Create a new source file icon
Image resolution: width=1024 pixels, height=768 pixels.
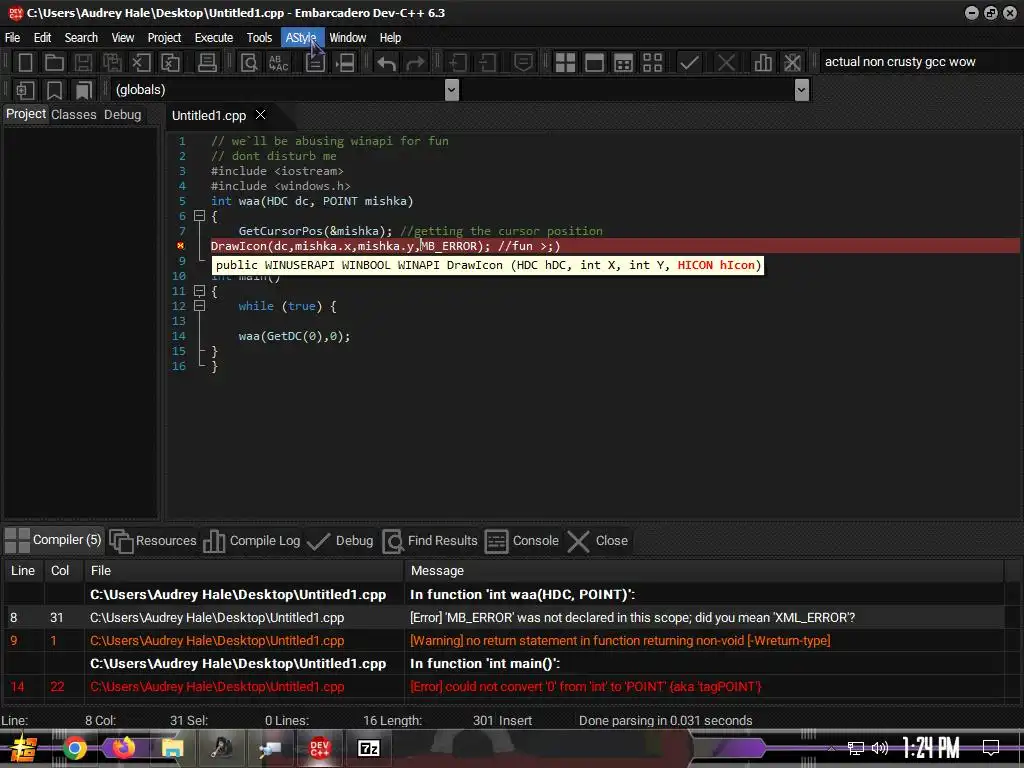(x=25, y=63)
